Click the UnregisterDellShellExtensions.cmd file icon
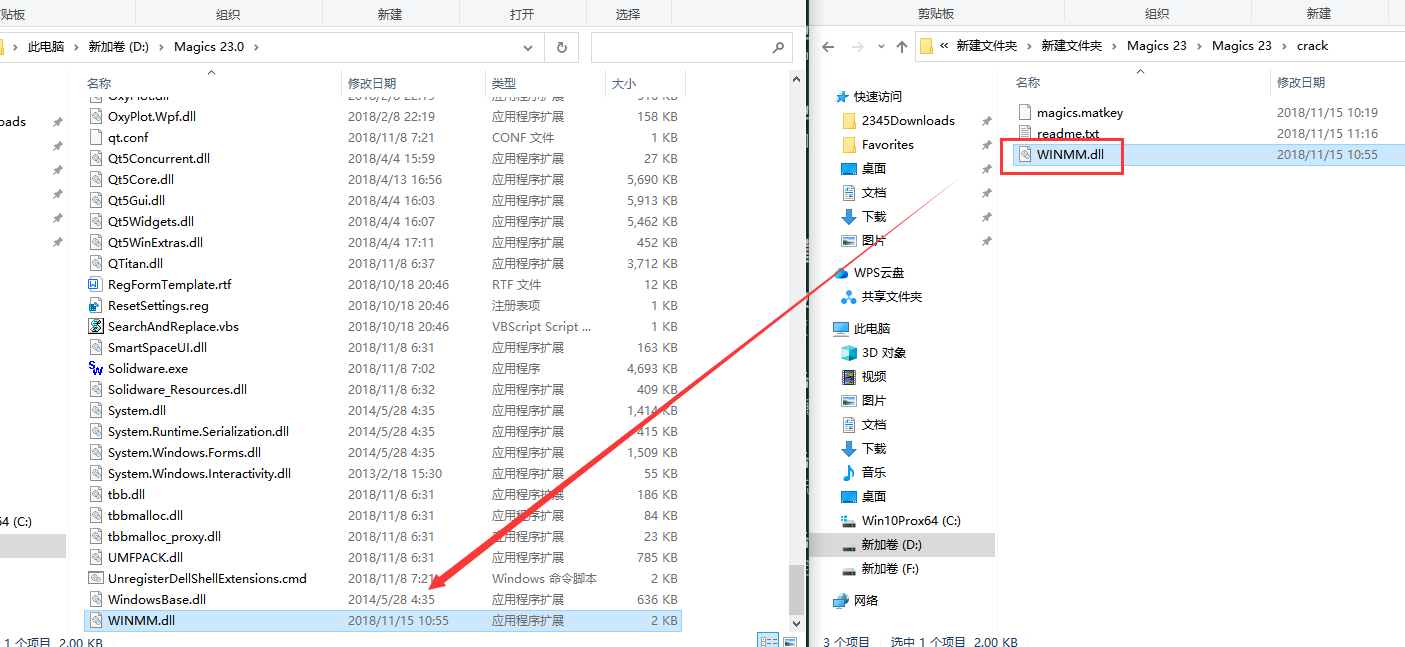Image resolution: width=1405 pixels, height=647 pixels. (x=96, y=578)
